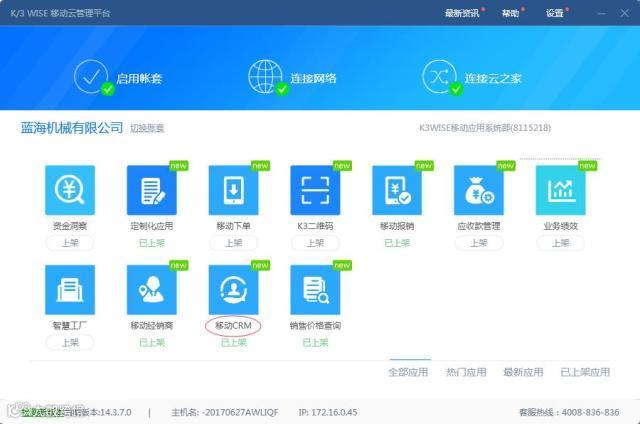Switch to the 已上架应用 tab

585,372
